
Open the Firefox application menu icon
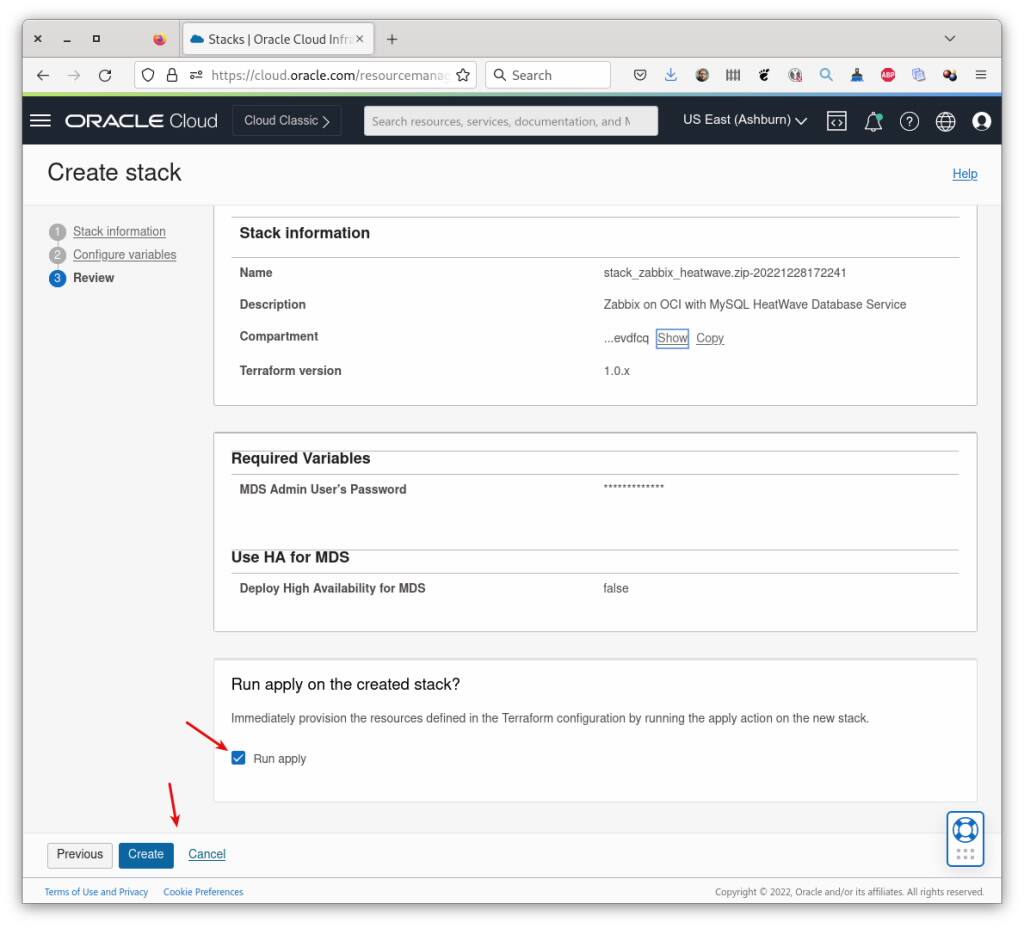980,75
